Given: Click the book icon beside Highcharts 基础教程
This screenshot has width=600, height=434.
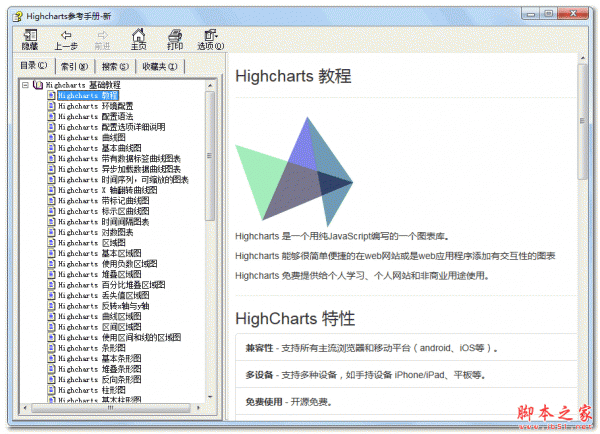Looking at the screenshot, I should tap(38, 85).
